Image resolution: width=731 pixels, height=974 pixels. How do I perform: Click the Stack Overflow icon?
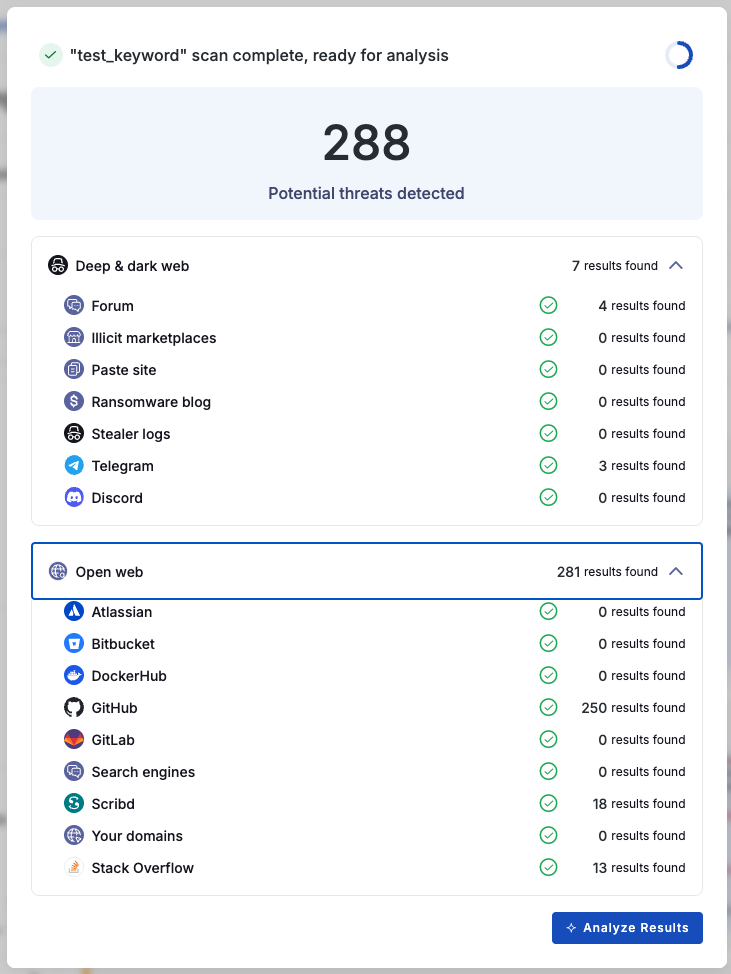pyautogui.click(x=74, y=868)
